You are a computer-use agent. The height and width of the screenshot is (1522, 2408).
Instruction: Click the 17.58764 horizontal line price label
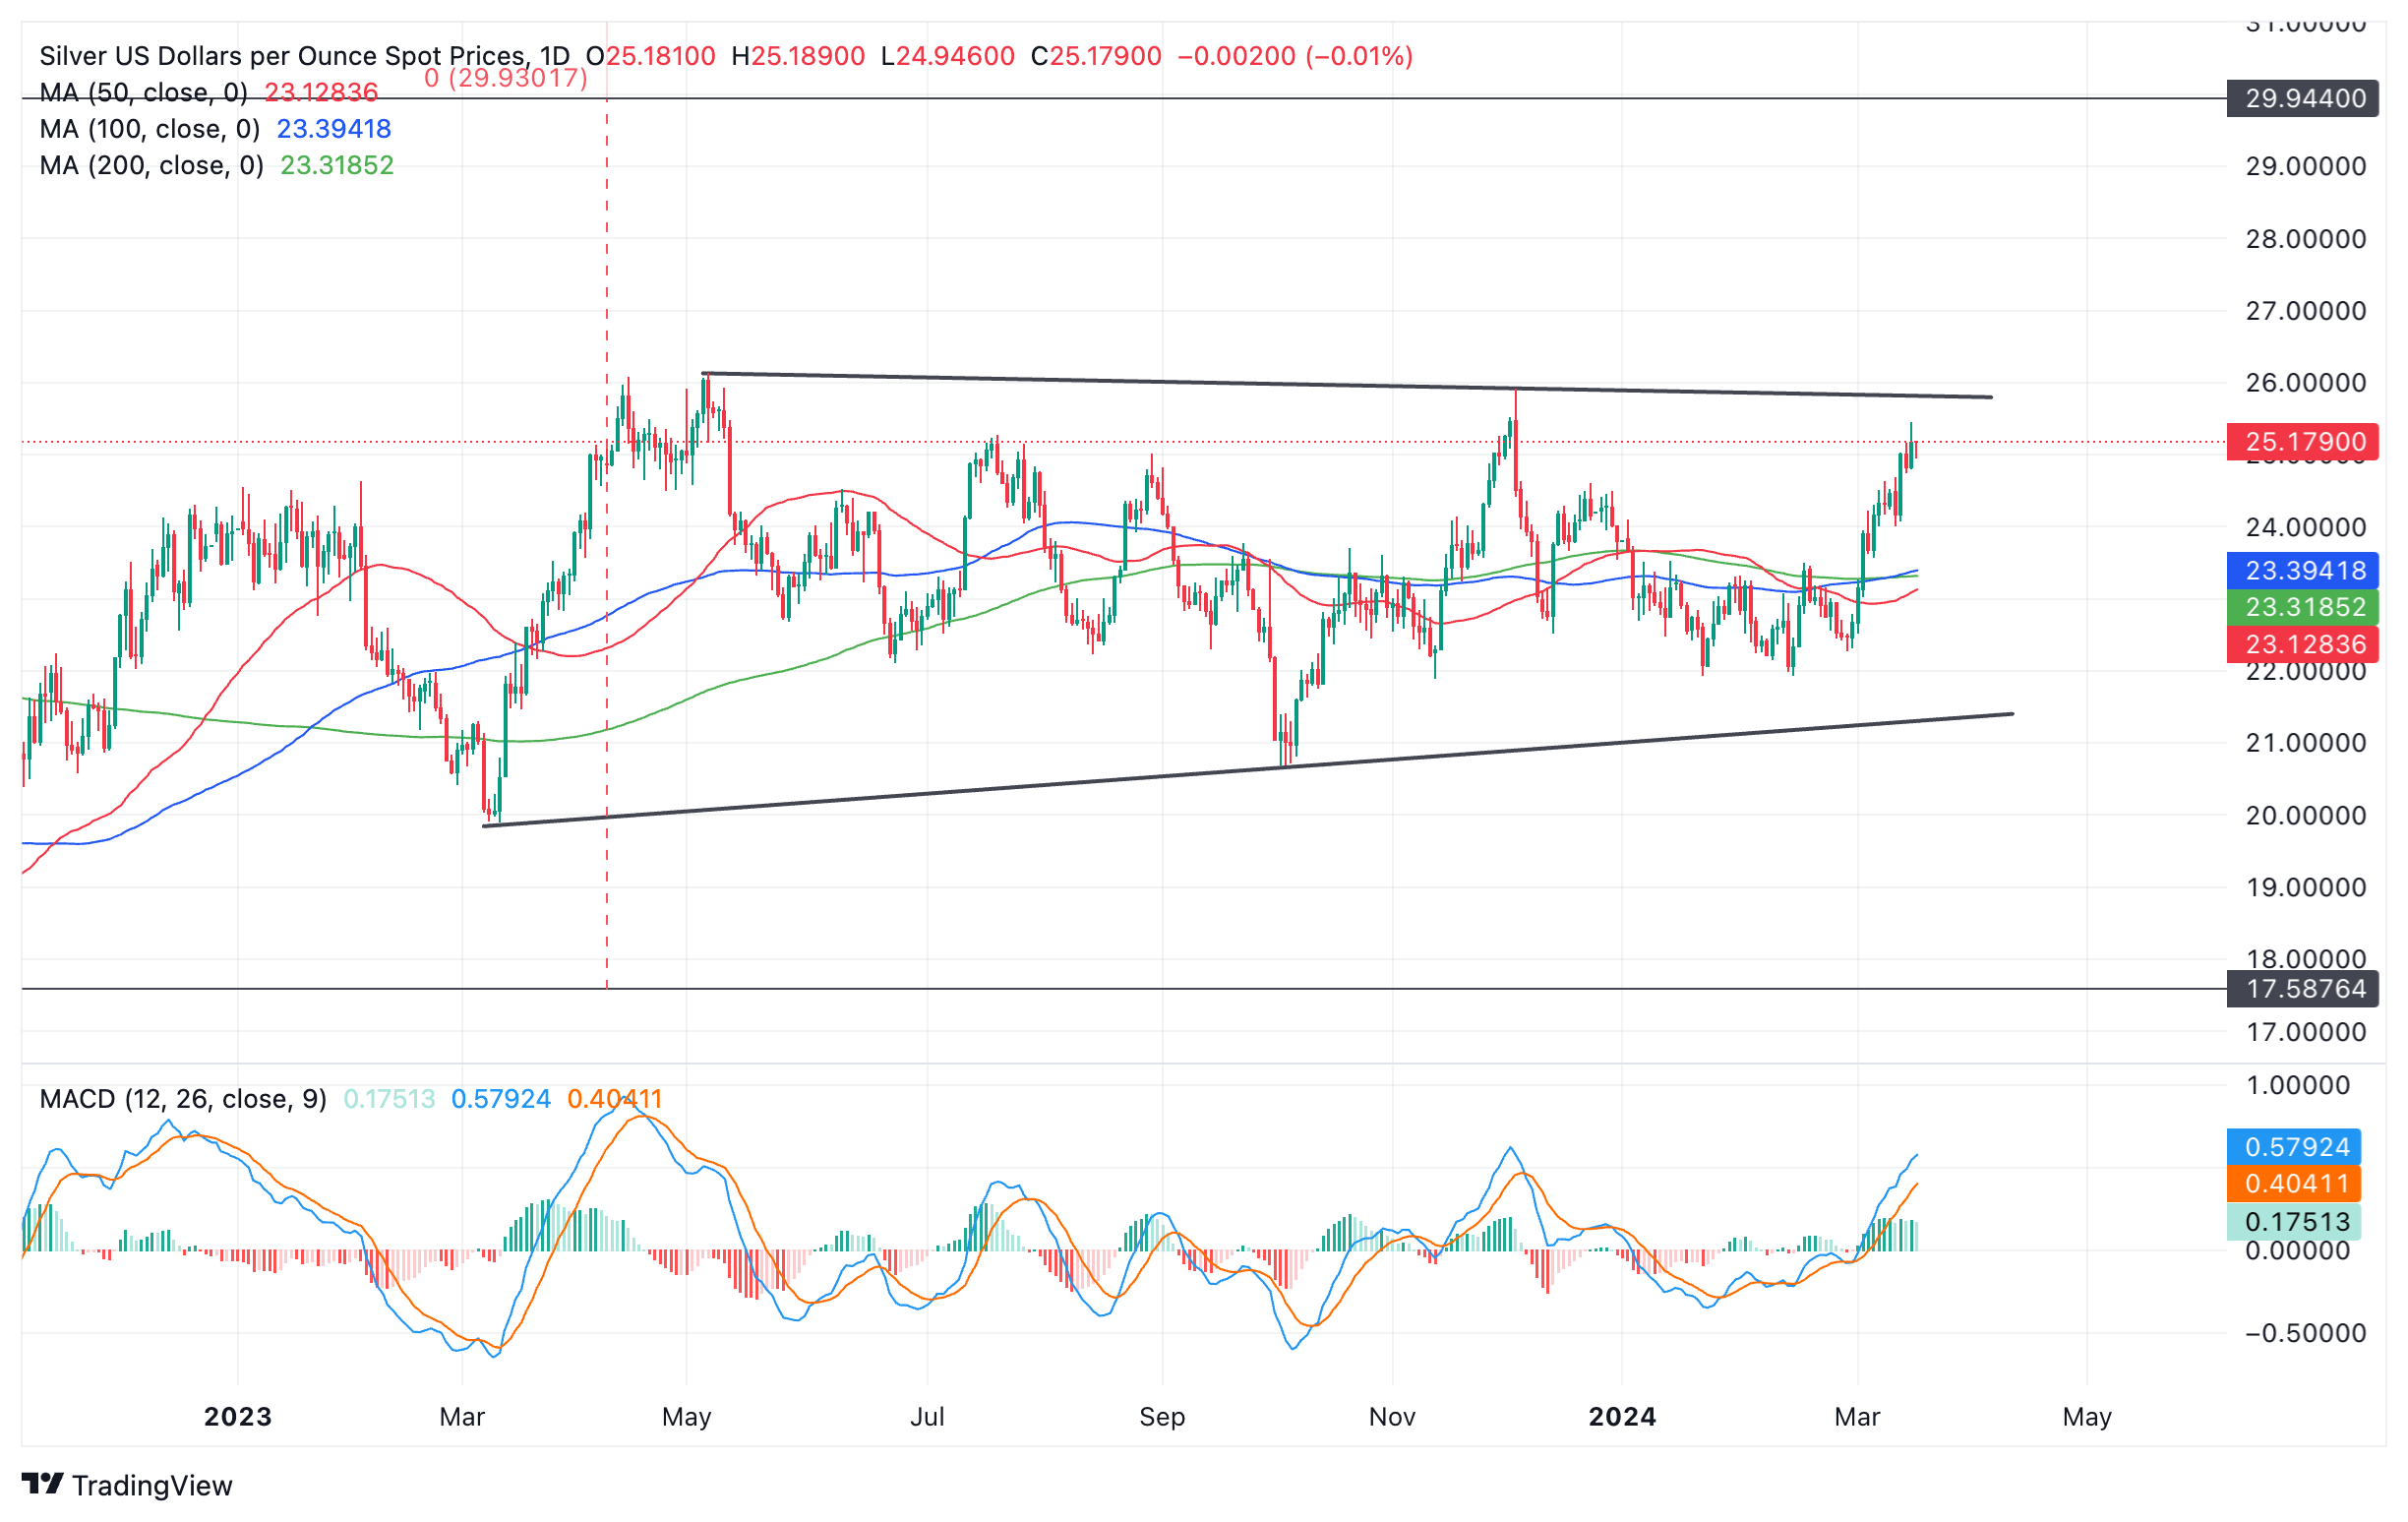pos(2304,989)
